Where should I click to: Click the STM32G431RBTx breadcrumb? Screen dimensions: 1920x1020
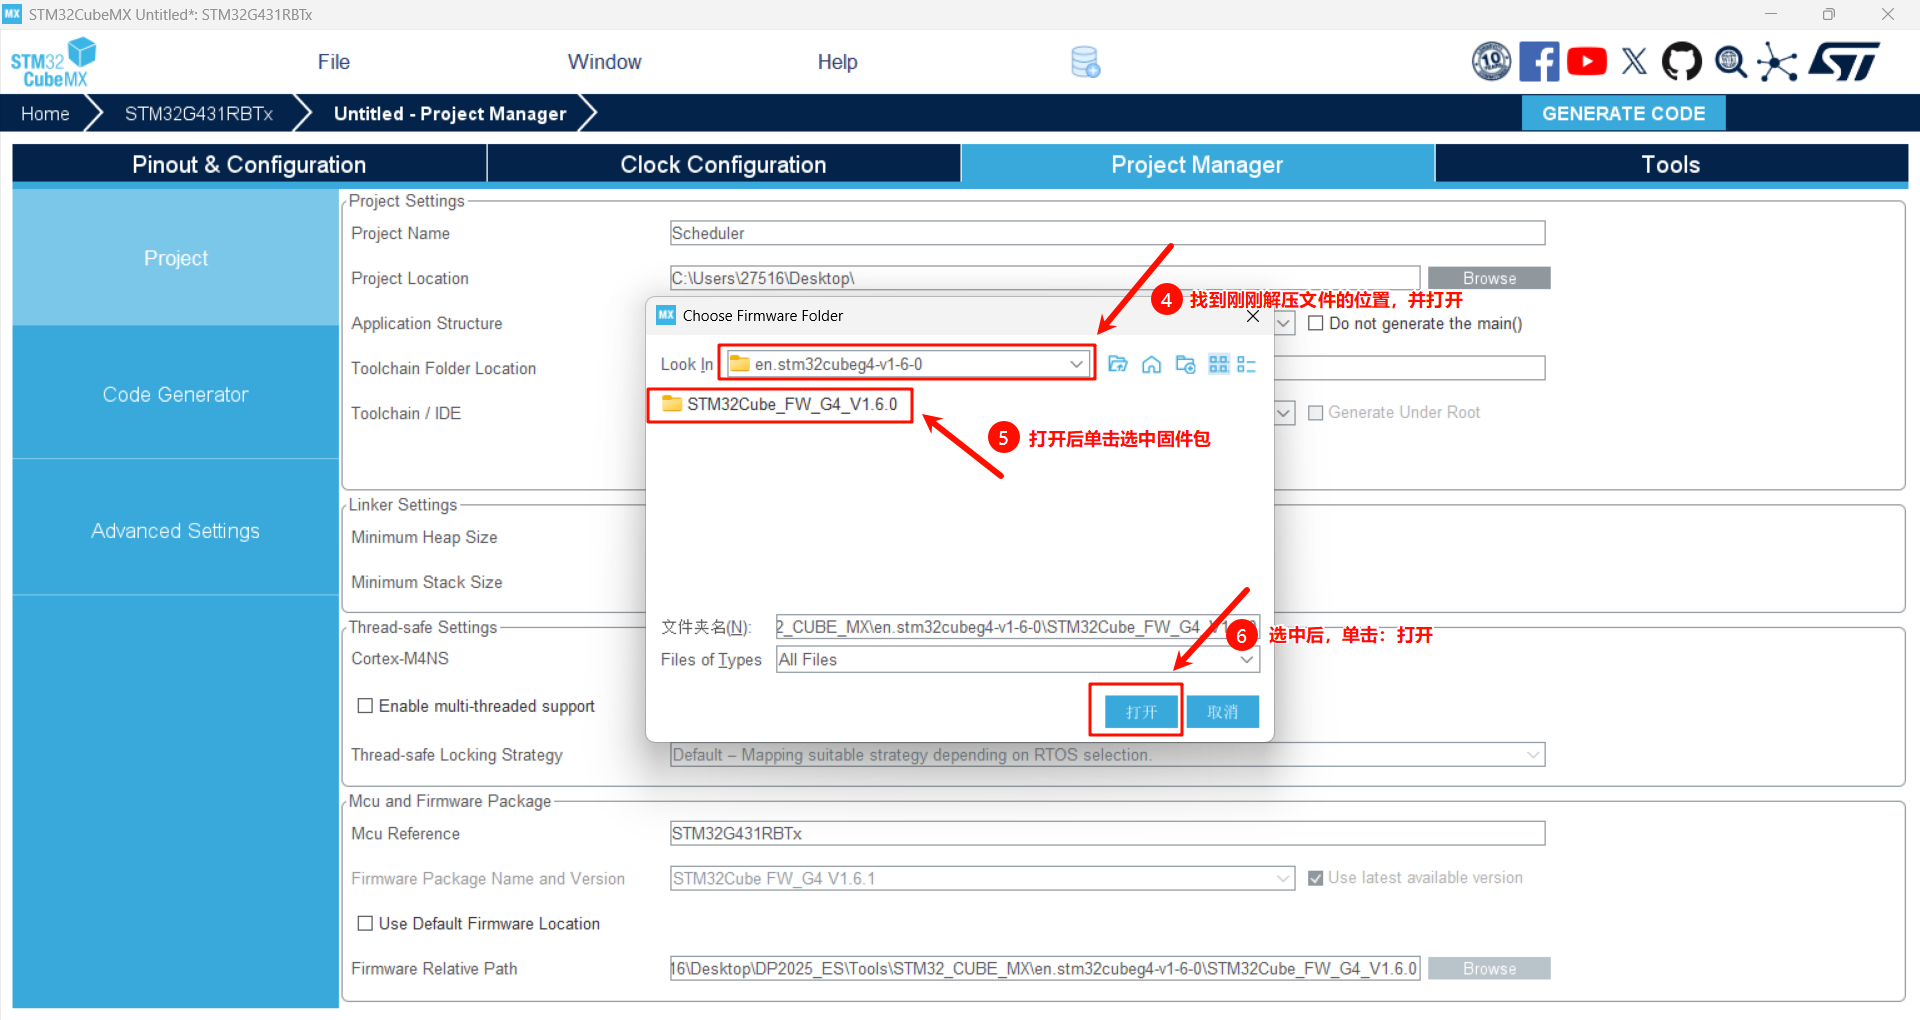point(199,114)
